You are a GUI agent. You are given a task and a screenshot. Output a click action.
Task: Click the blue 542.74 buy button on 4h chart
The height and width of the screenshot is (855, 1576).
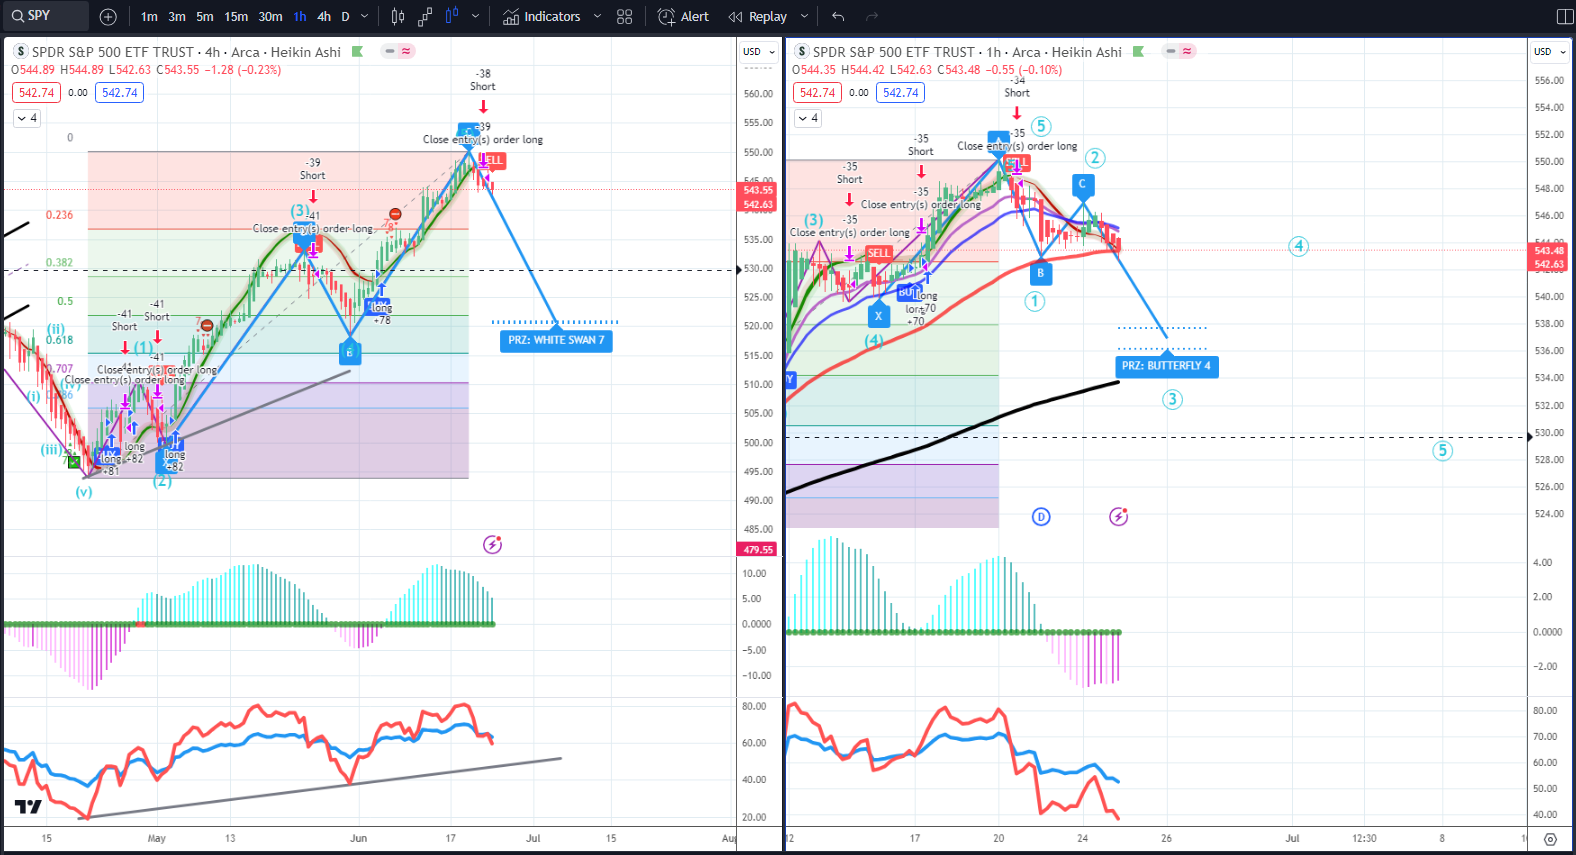coord(119,93)
